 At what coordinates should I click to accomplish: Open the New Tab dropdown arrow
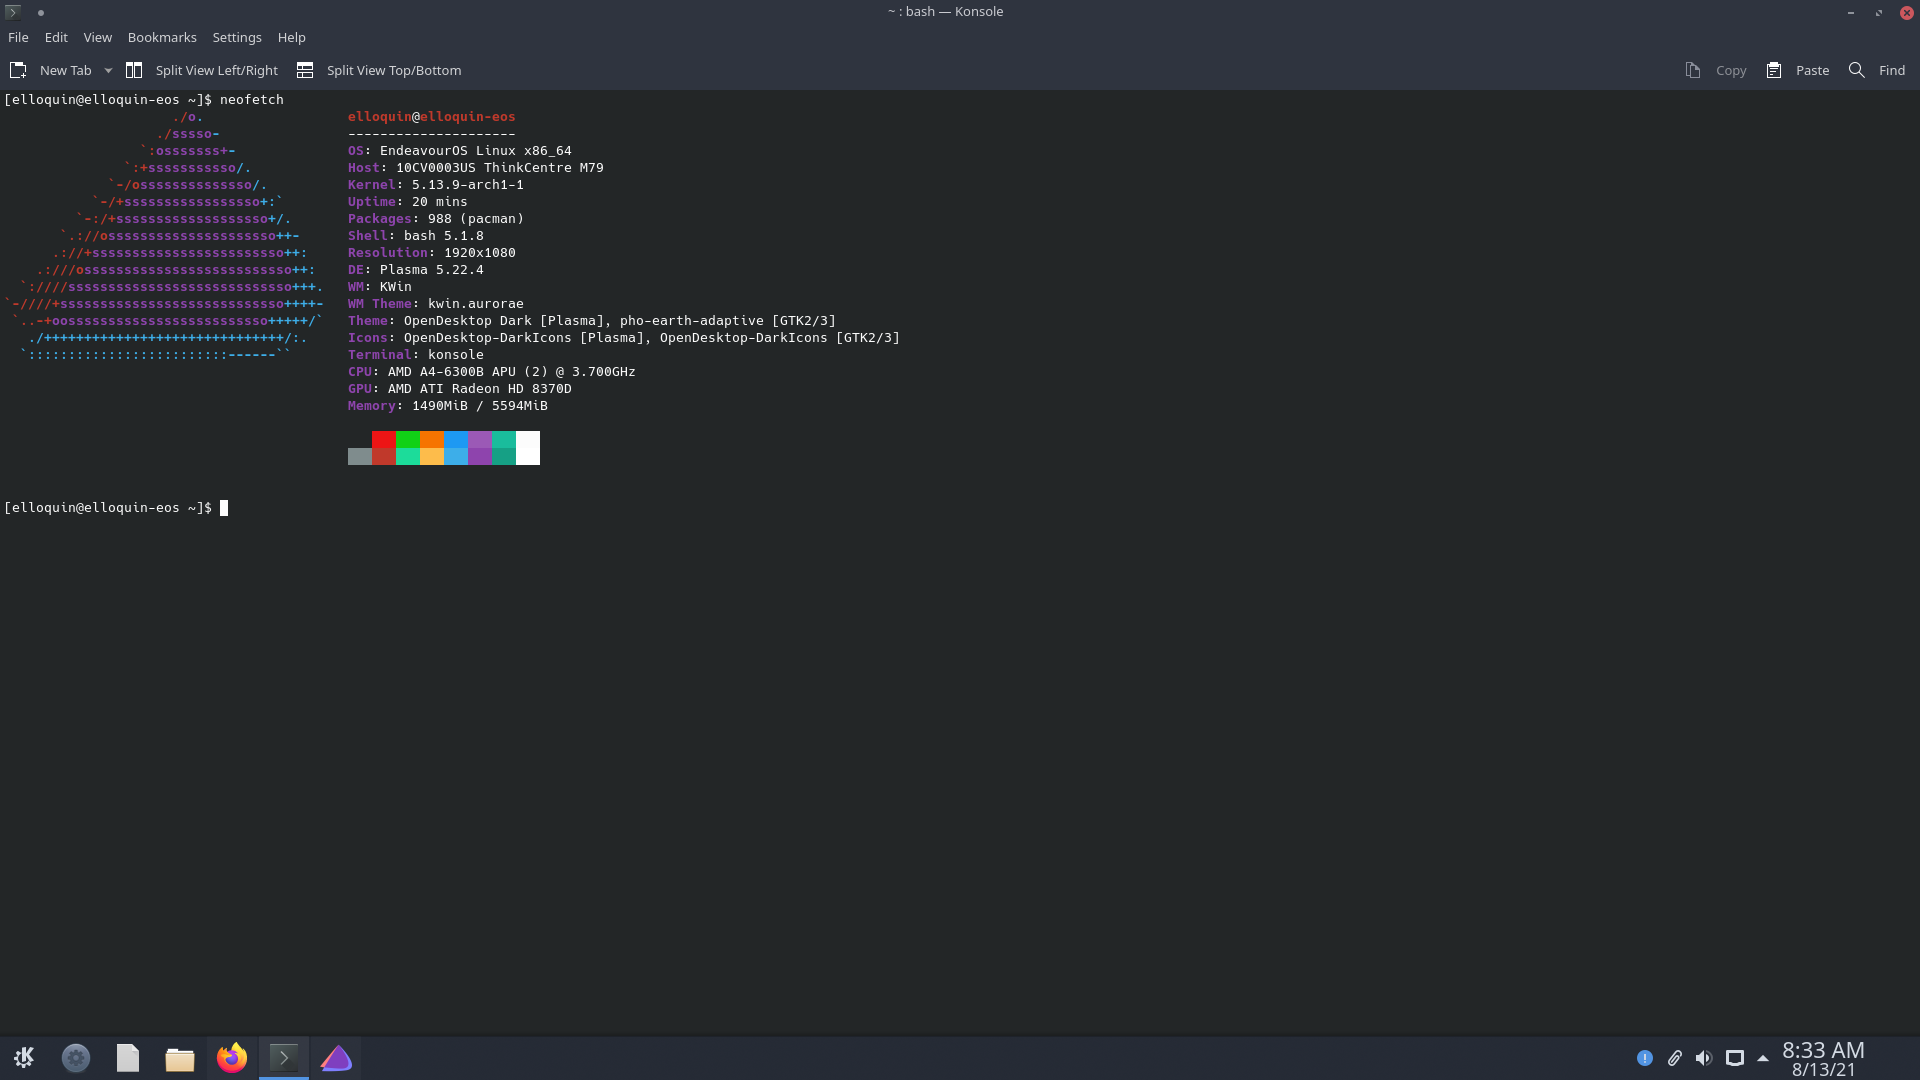click(x=108, y=70)
